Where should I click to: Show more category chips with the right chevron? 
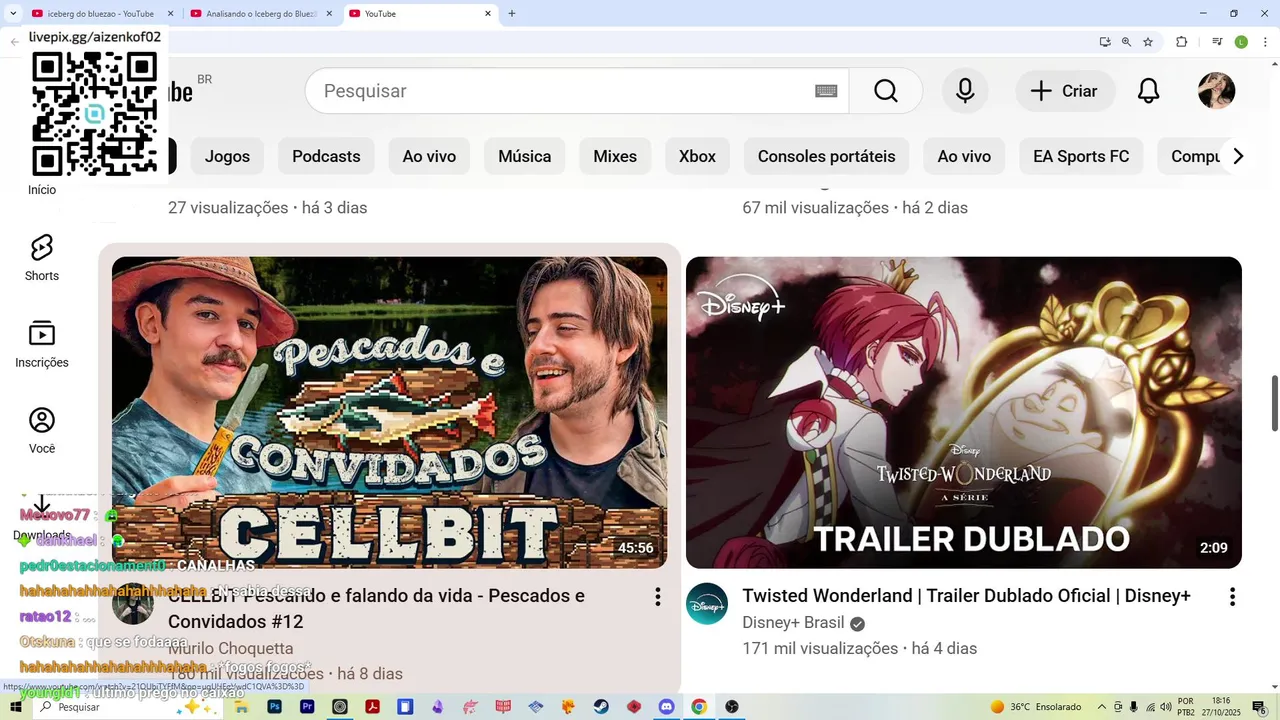pos(1238,156)
